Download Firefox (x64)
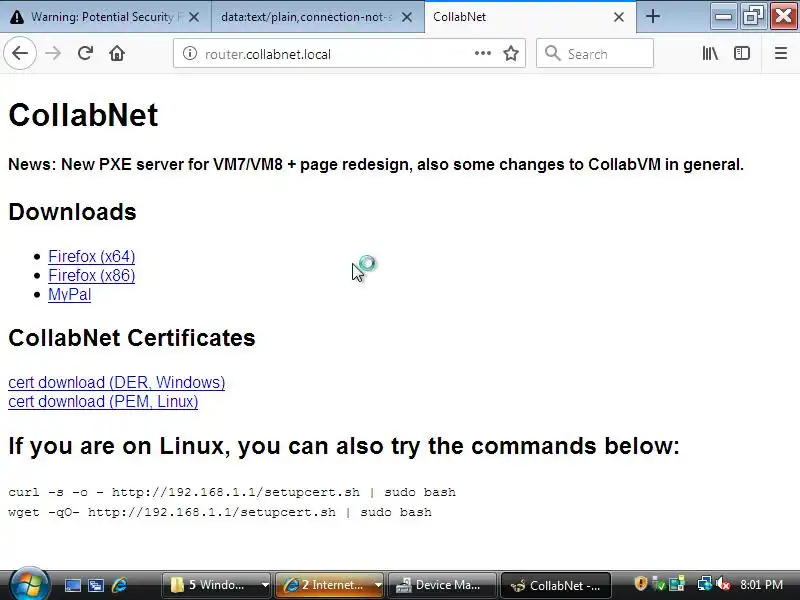The height and width of the screenshot is (600, 800). tap(92, 256)
